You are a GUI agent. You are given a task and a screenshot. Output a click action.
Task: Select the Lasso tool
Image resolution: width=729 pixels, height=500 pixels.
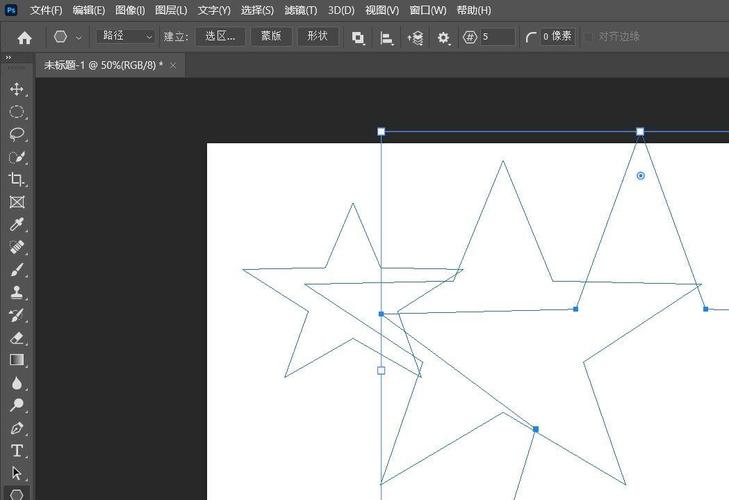(x=17, y=134)
